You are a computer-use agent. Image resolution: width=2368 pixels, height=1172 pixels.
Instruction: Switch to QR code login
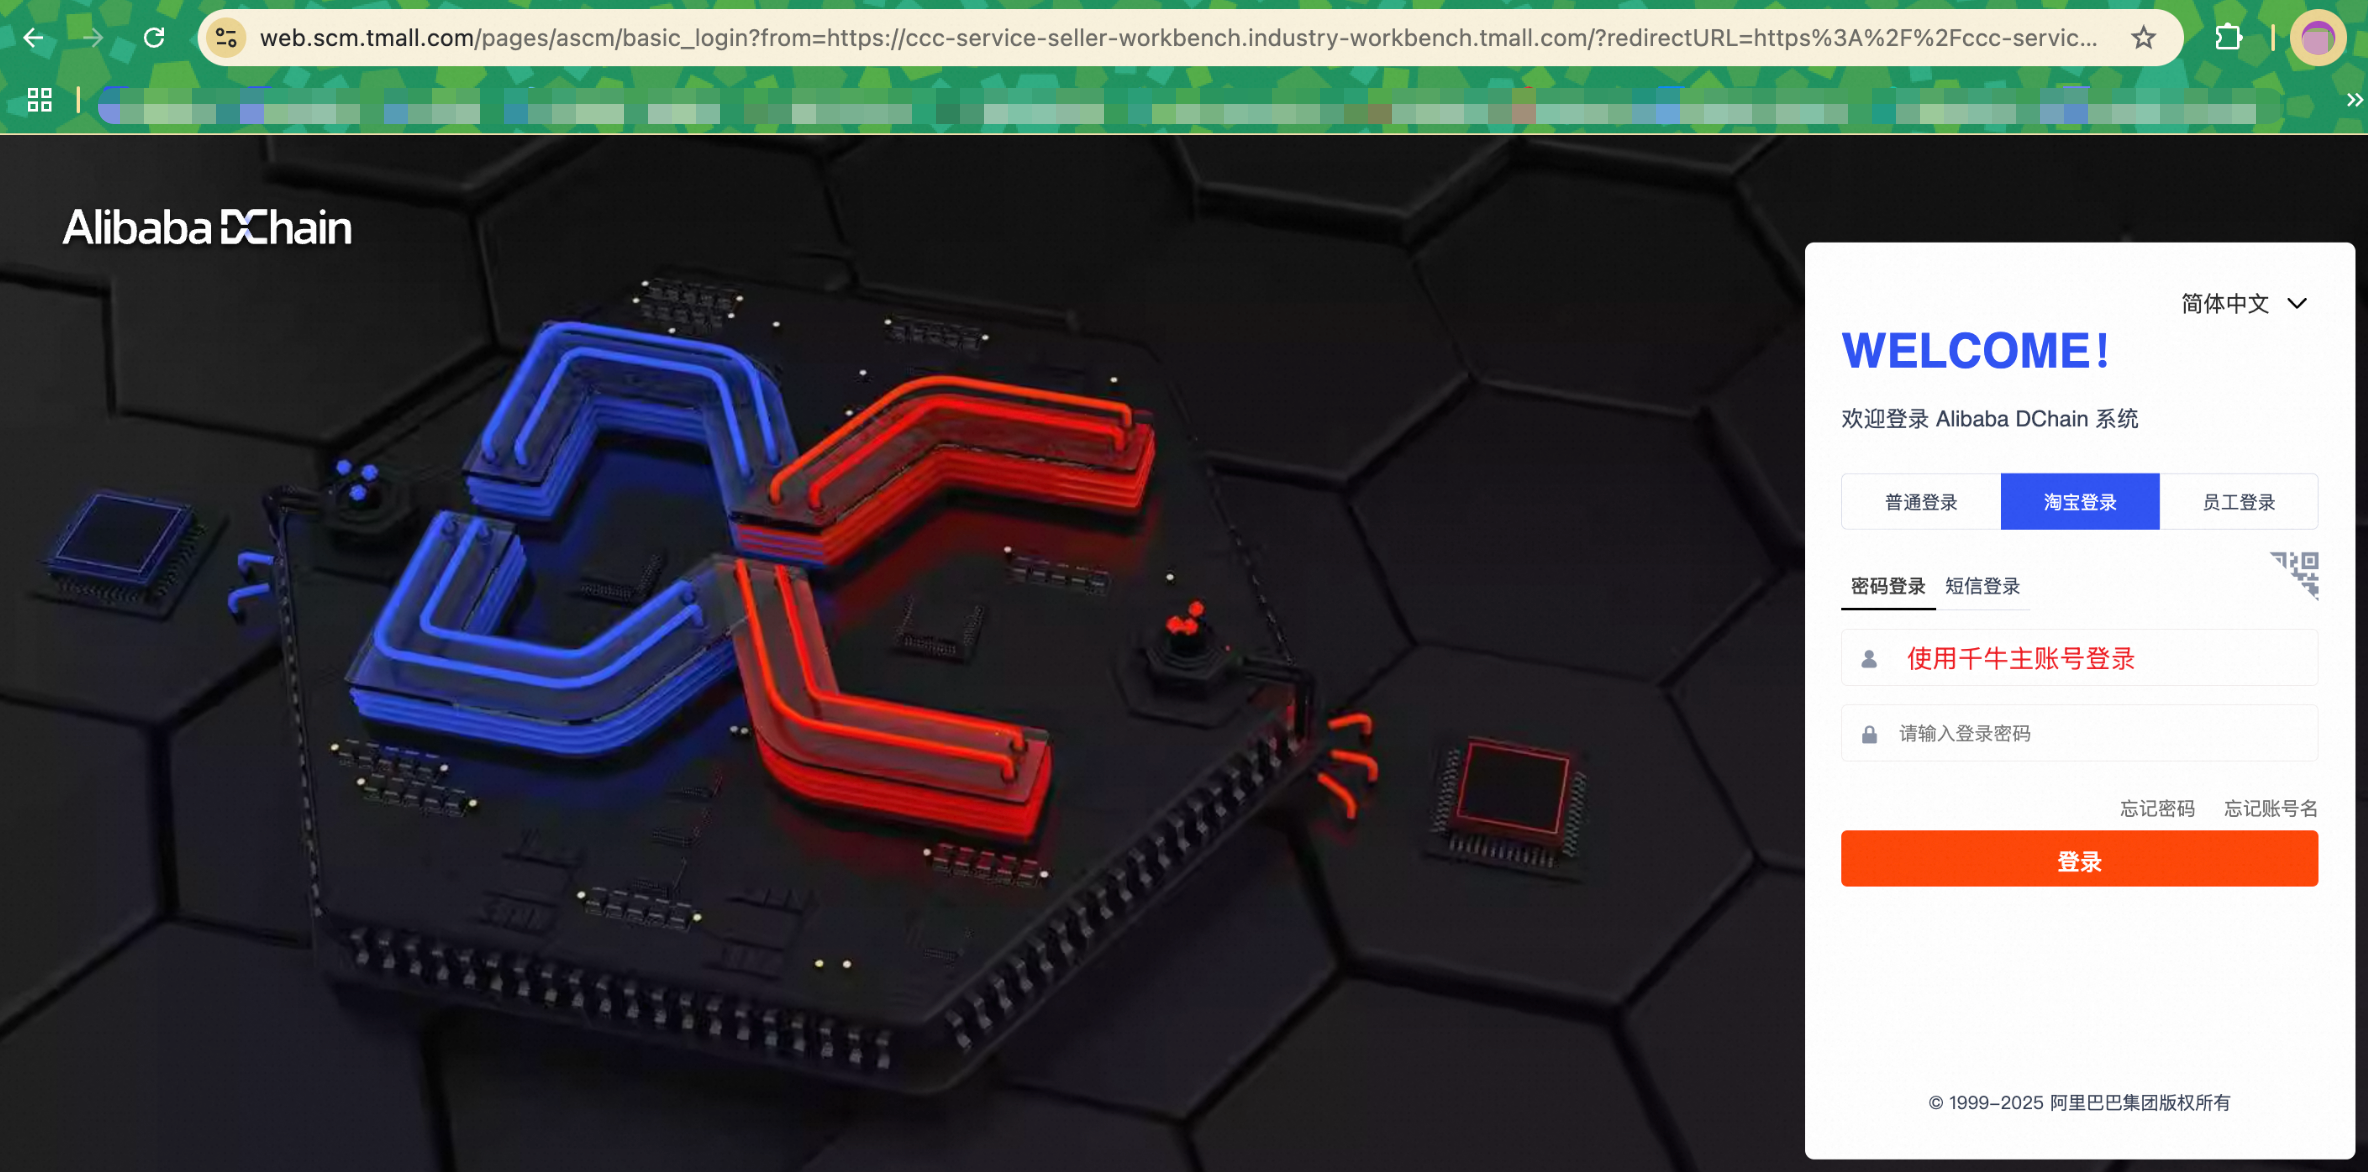click(x=2295, y=574)
